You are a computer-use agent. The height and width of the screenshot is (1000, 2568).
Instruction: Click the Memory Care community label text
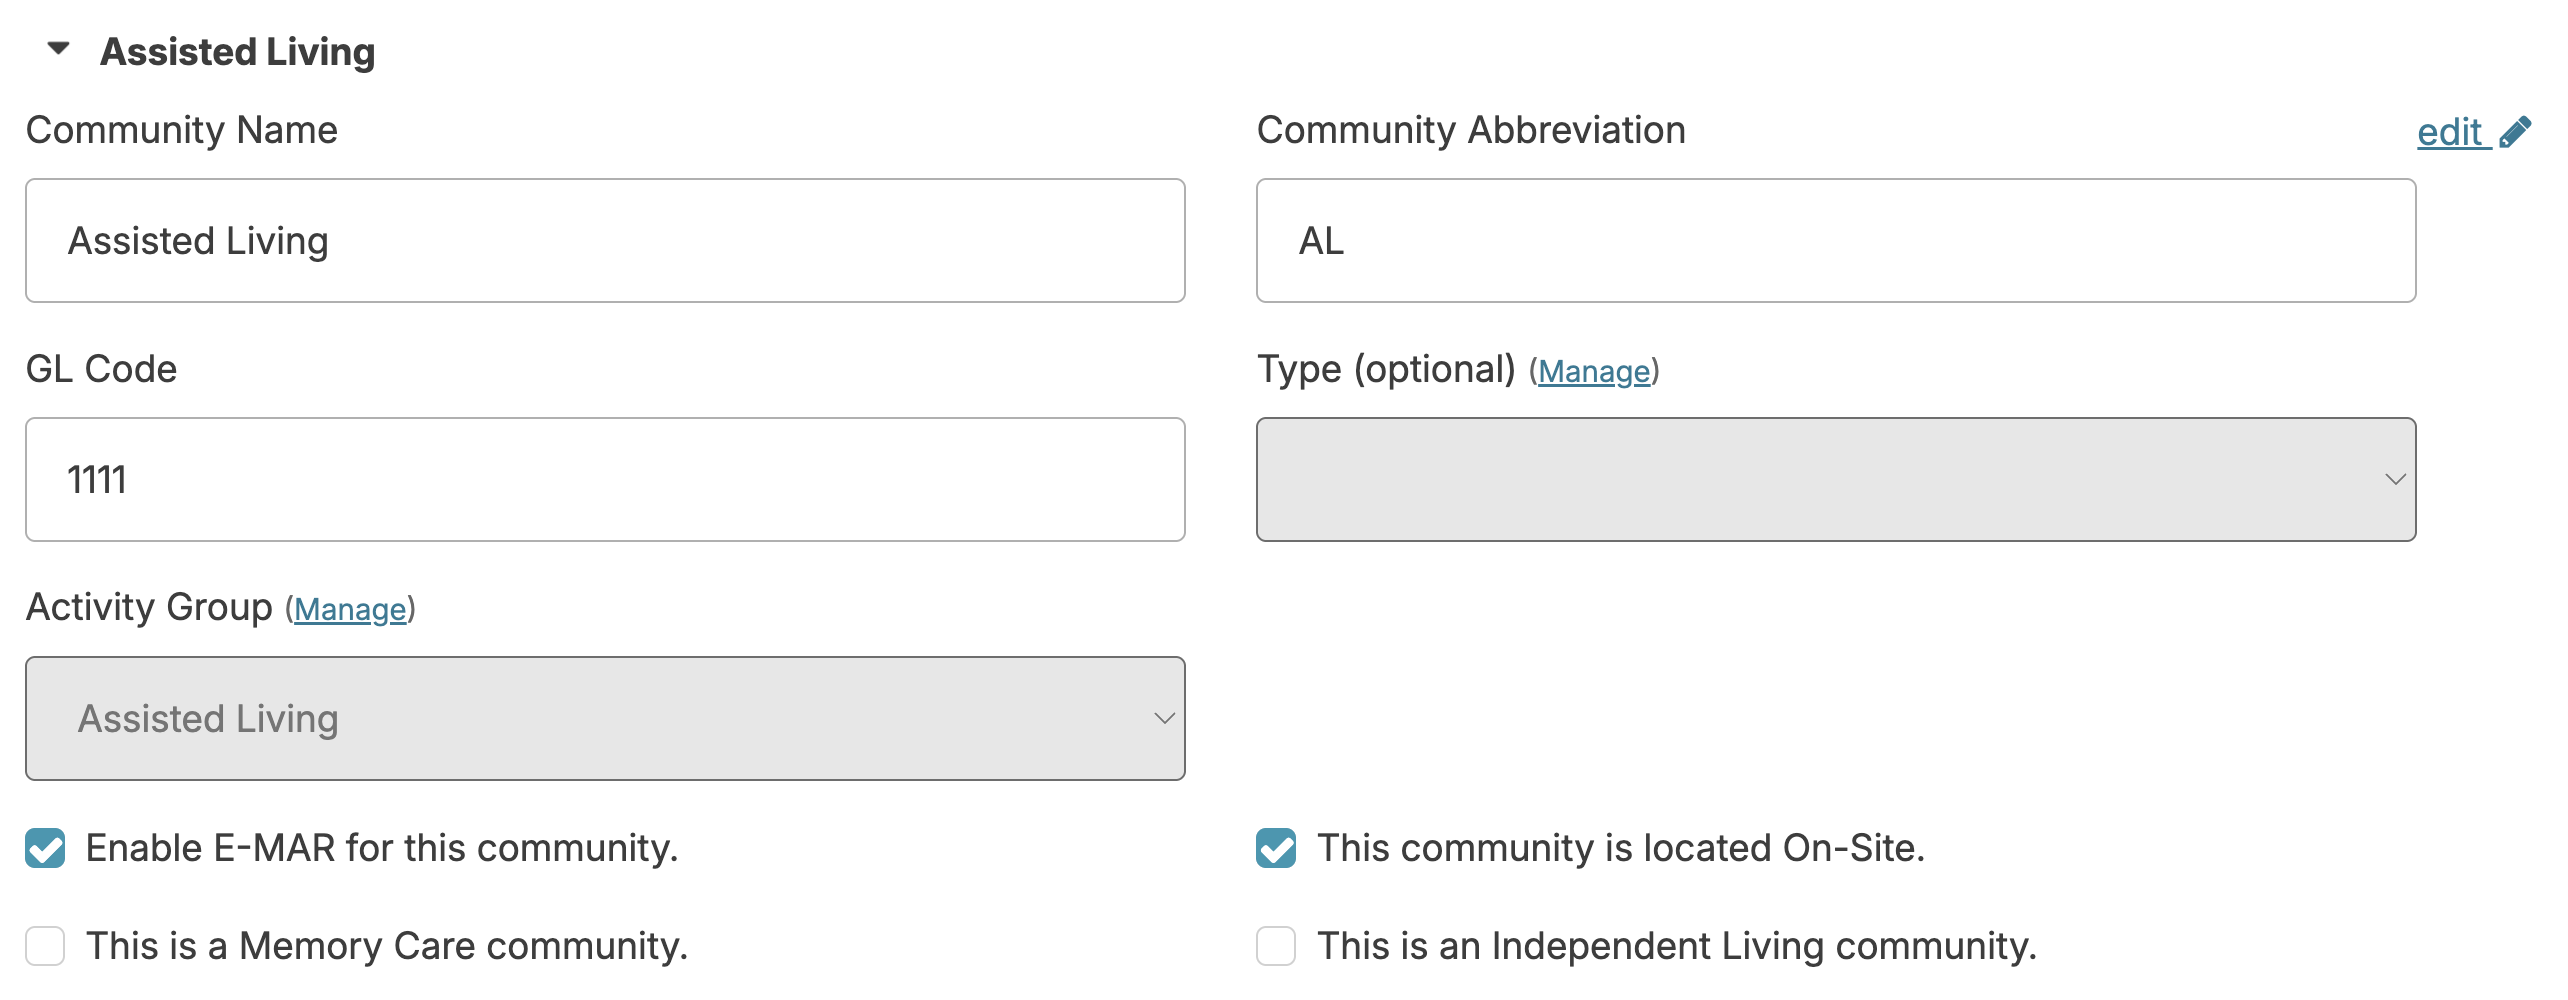[x=387, y=946]
